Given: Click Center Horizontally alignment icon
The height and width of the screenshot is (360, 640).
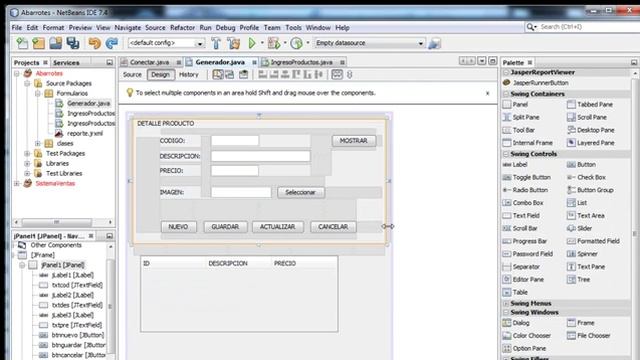Looking at the screenshot, I should (x=285, y=75).
